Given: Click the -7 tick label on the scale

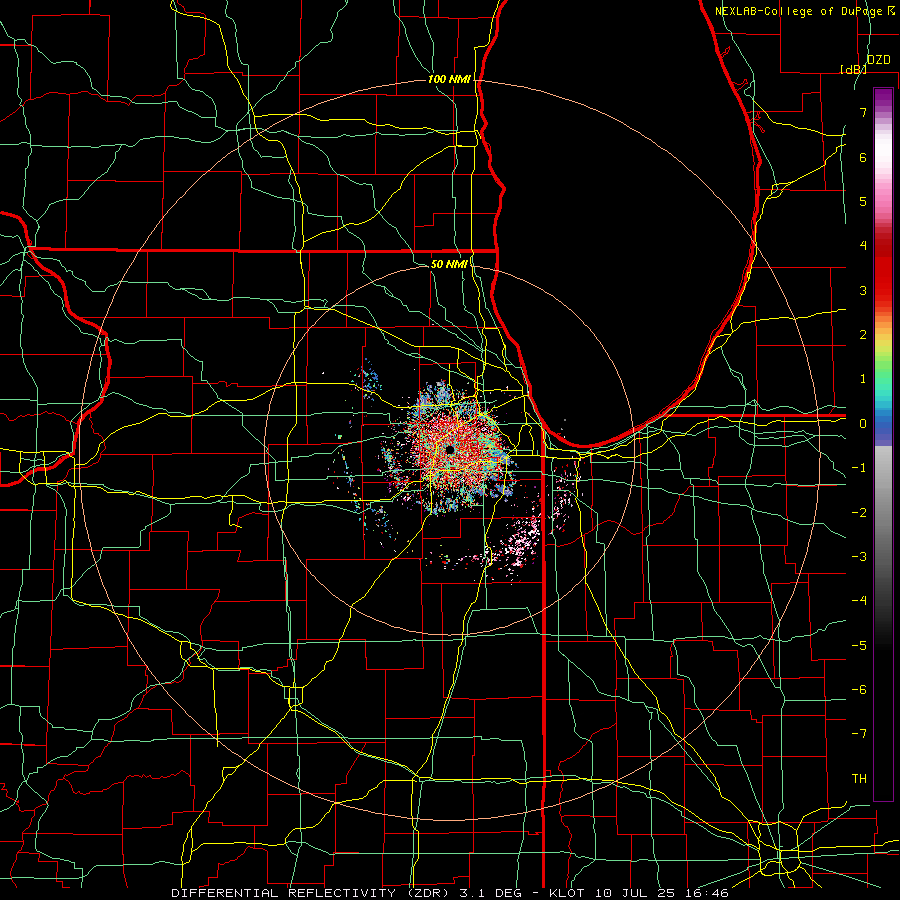Looking at the screenshot, I should point(859,734).
